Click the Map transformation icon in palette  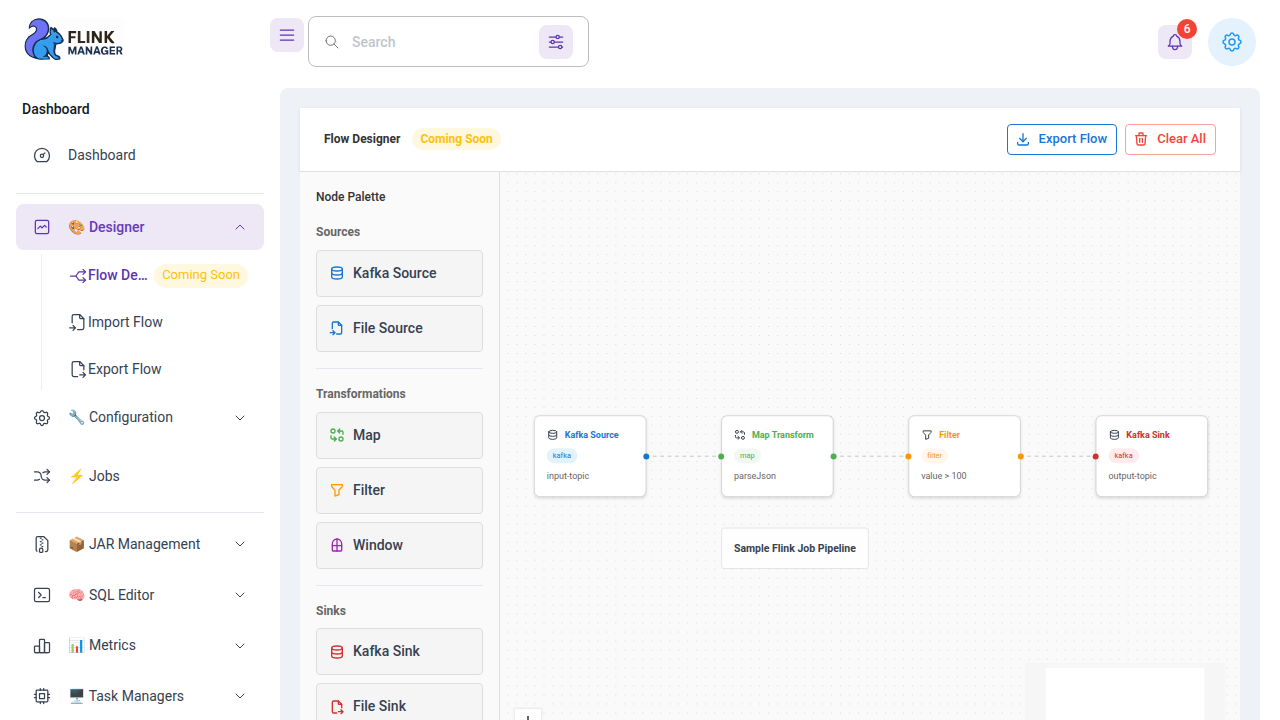tap(337, 435)
